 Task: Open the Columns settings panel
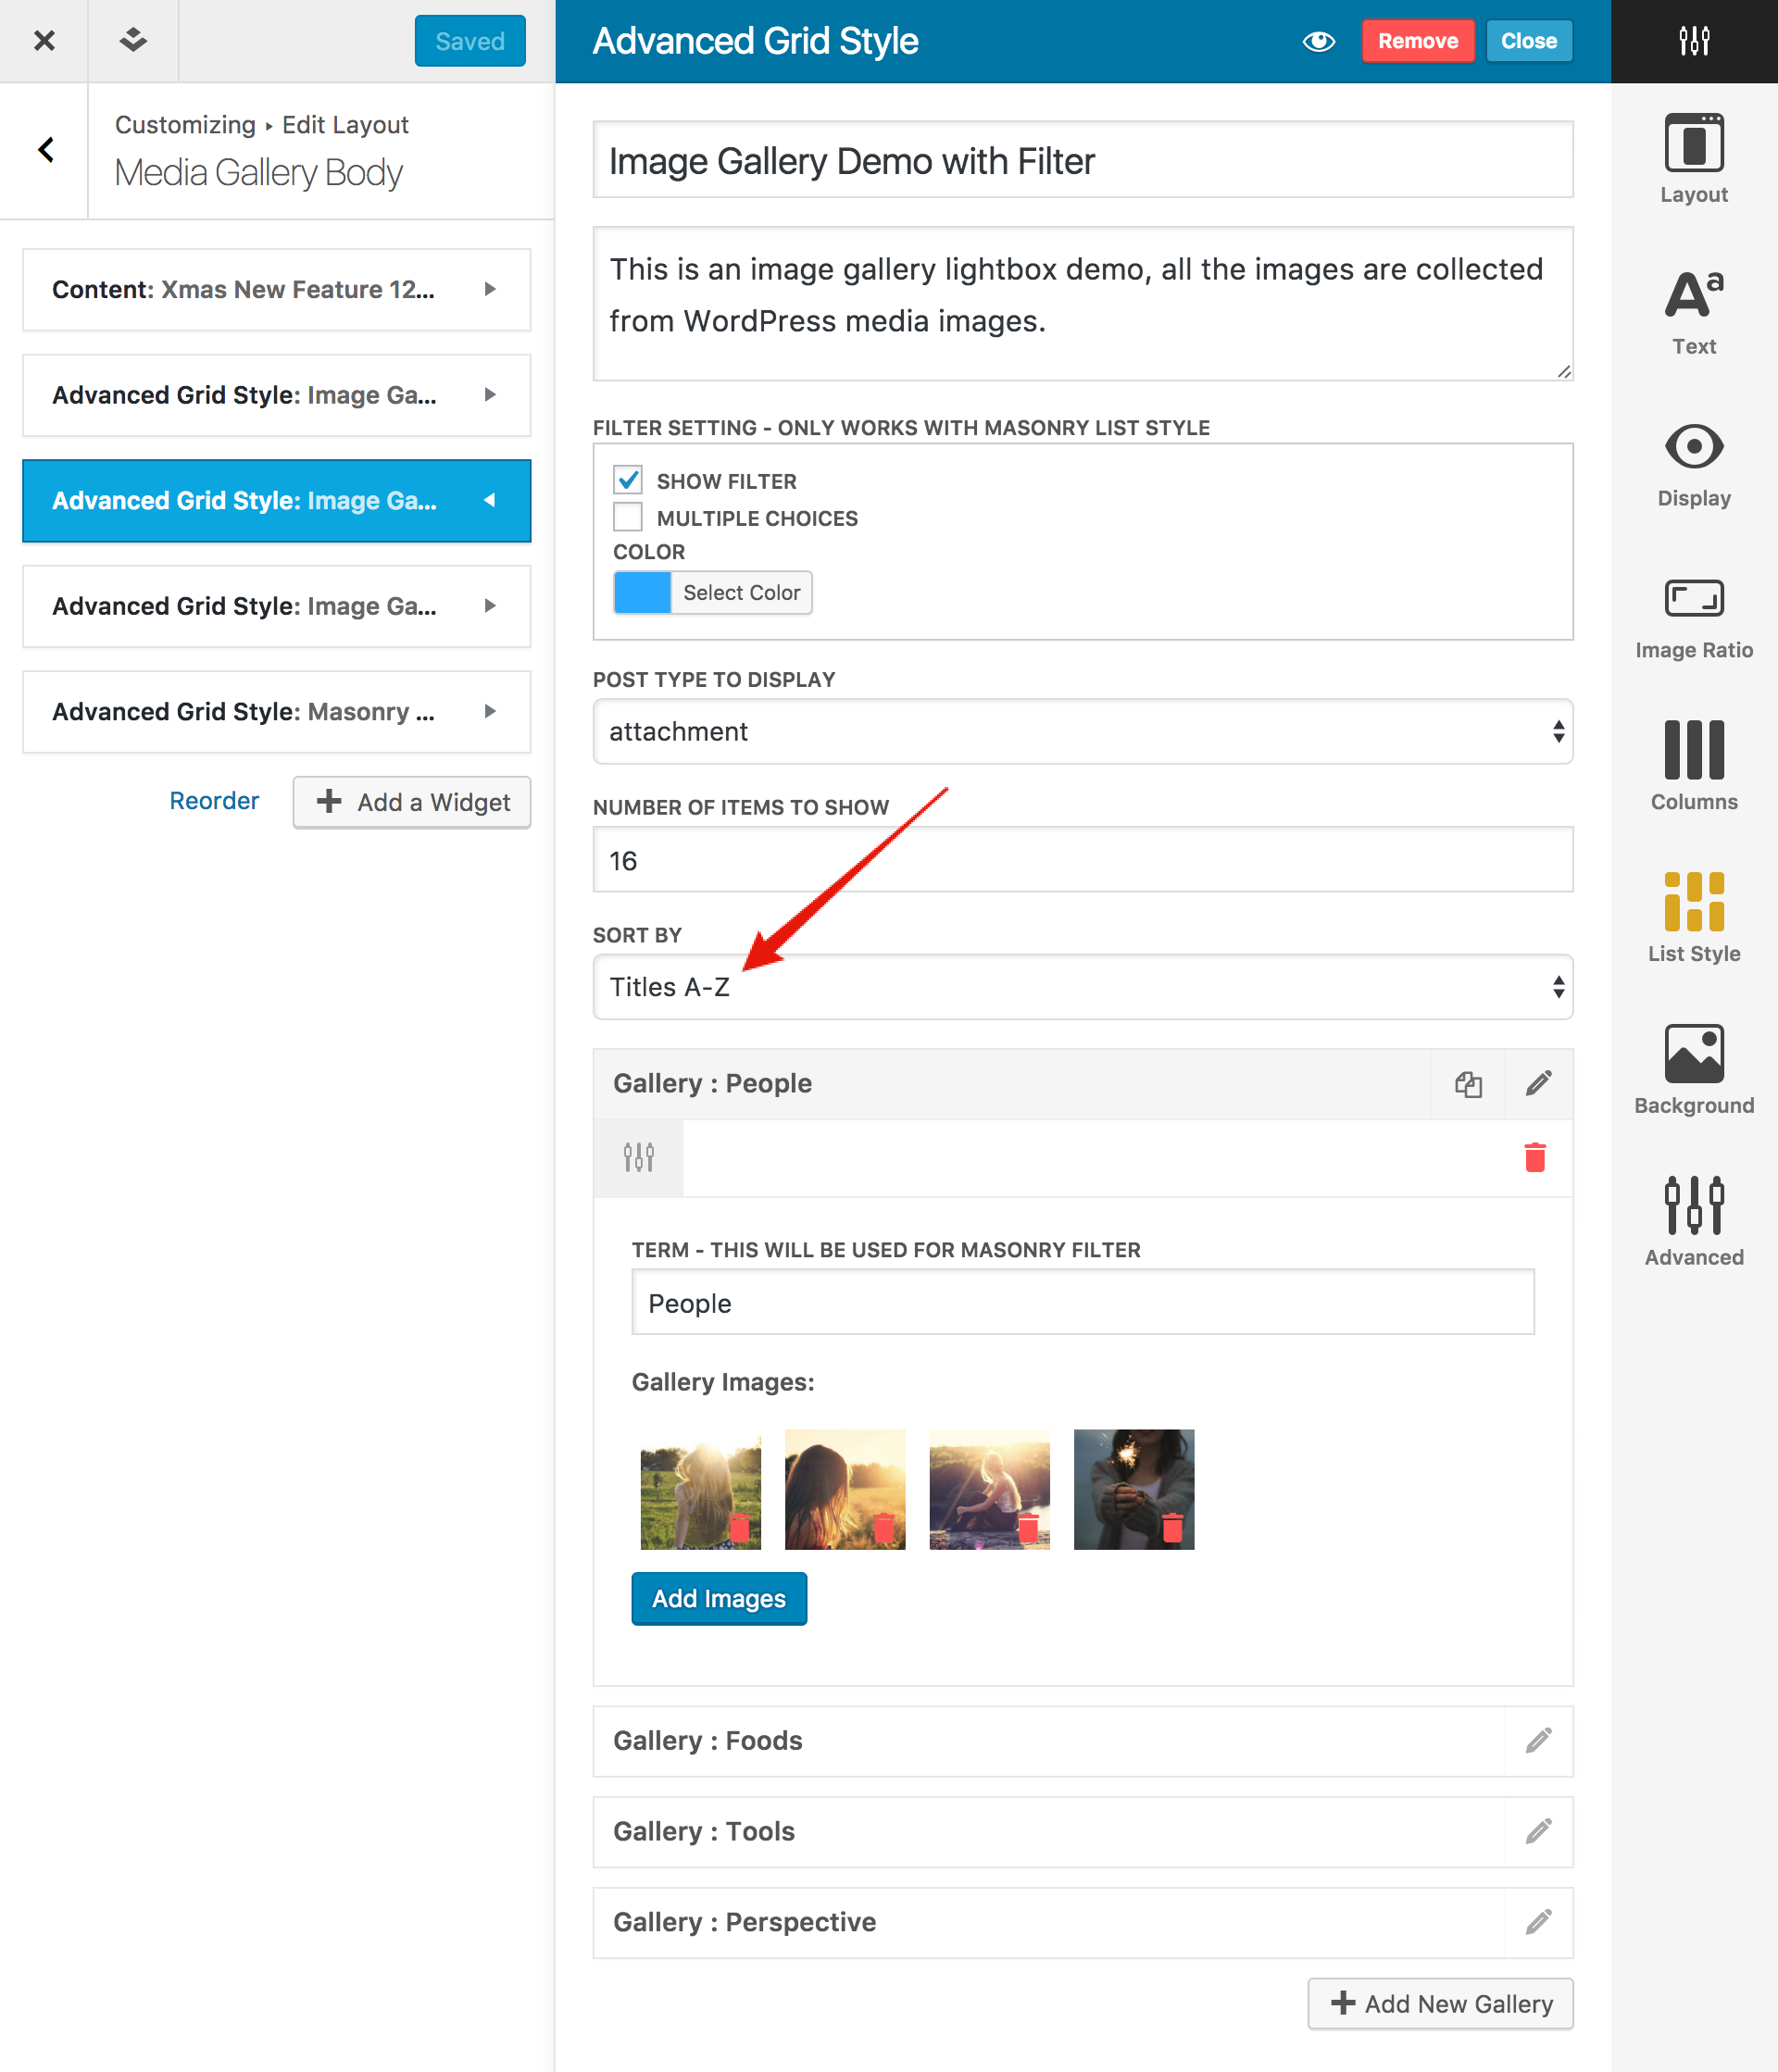pos(1694,766)
